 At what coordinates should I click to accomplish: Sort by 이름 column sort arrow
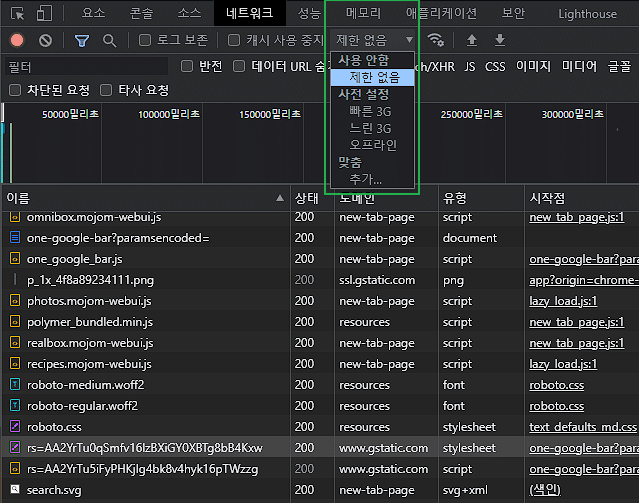click(x=280, y=198)
